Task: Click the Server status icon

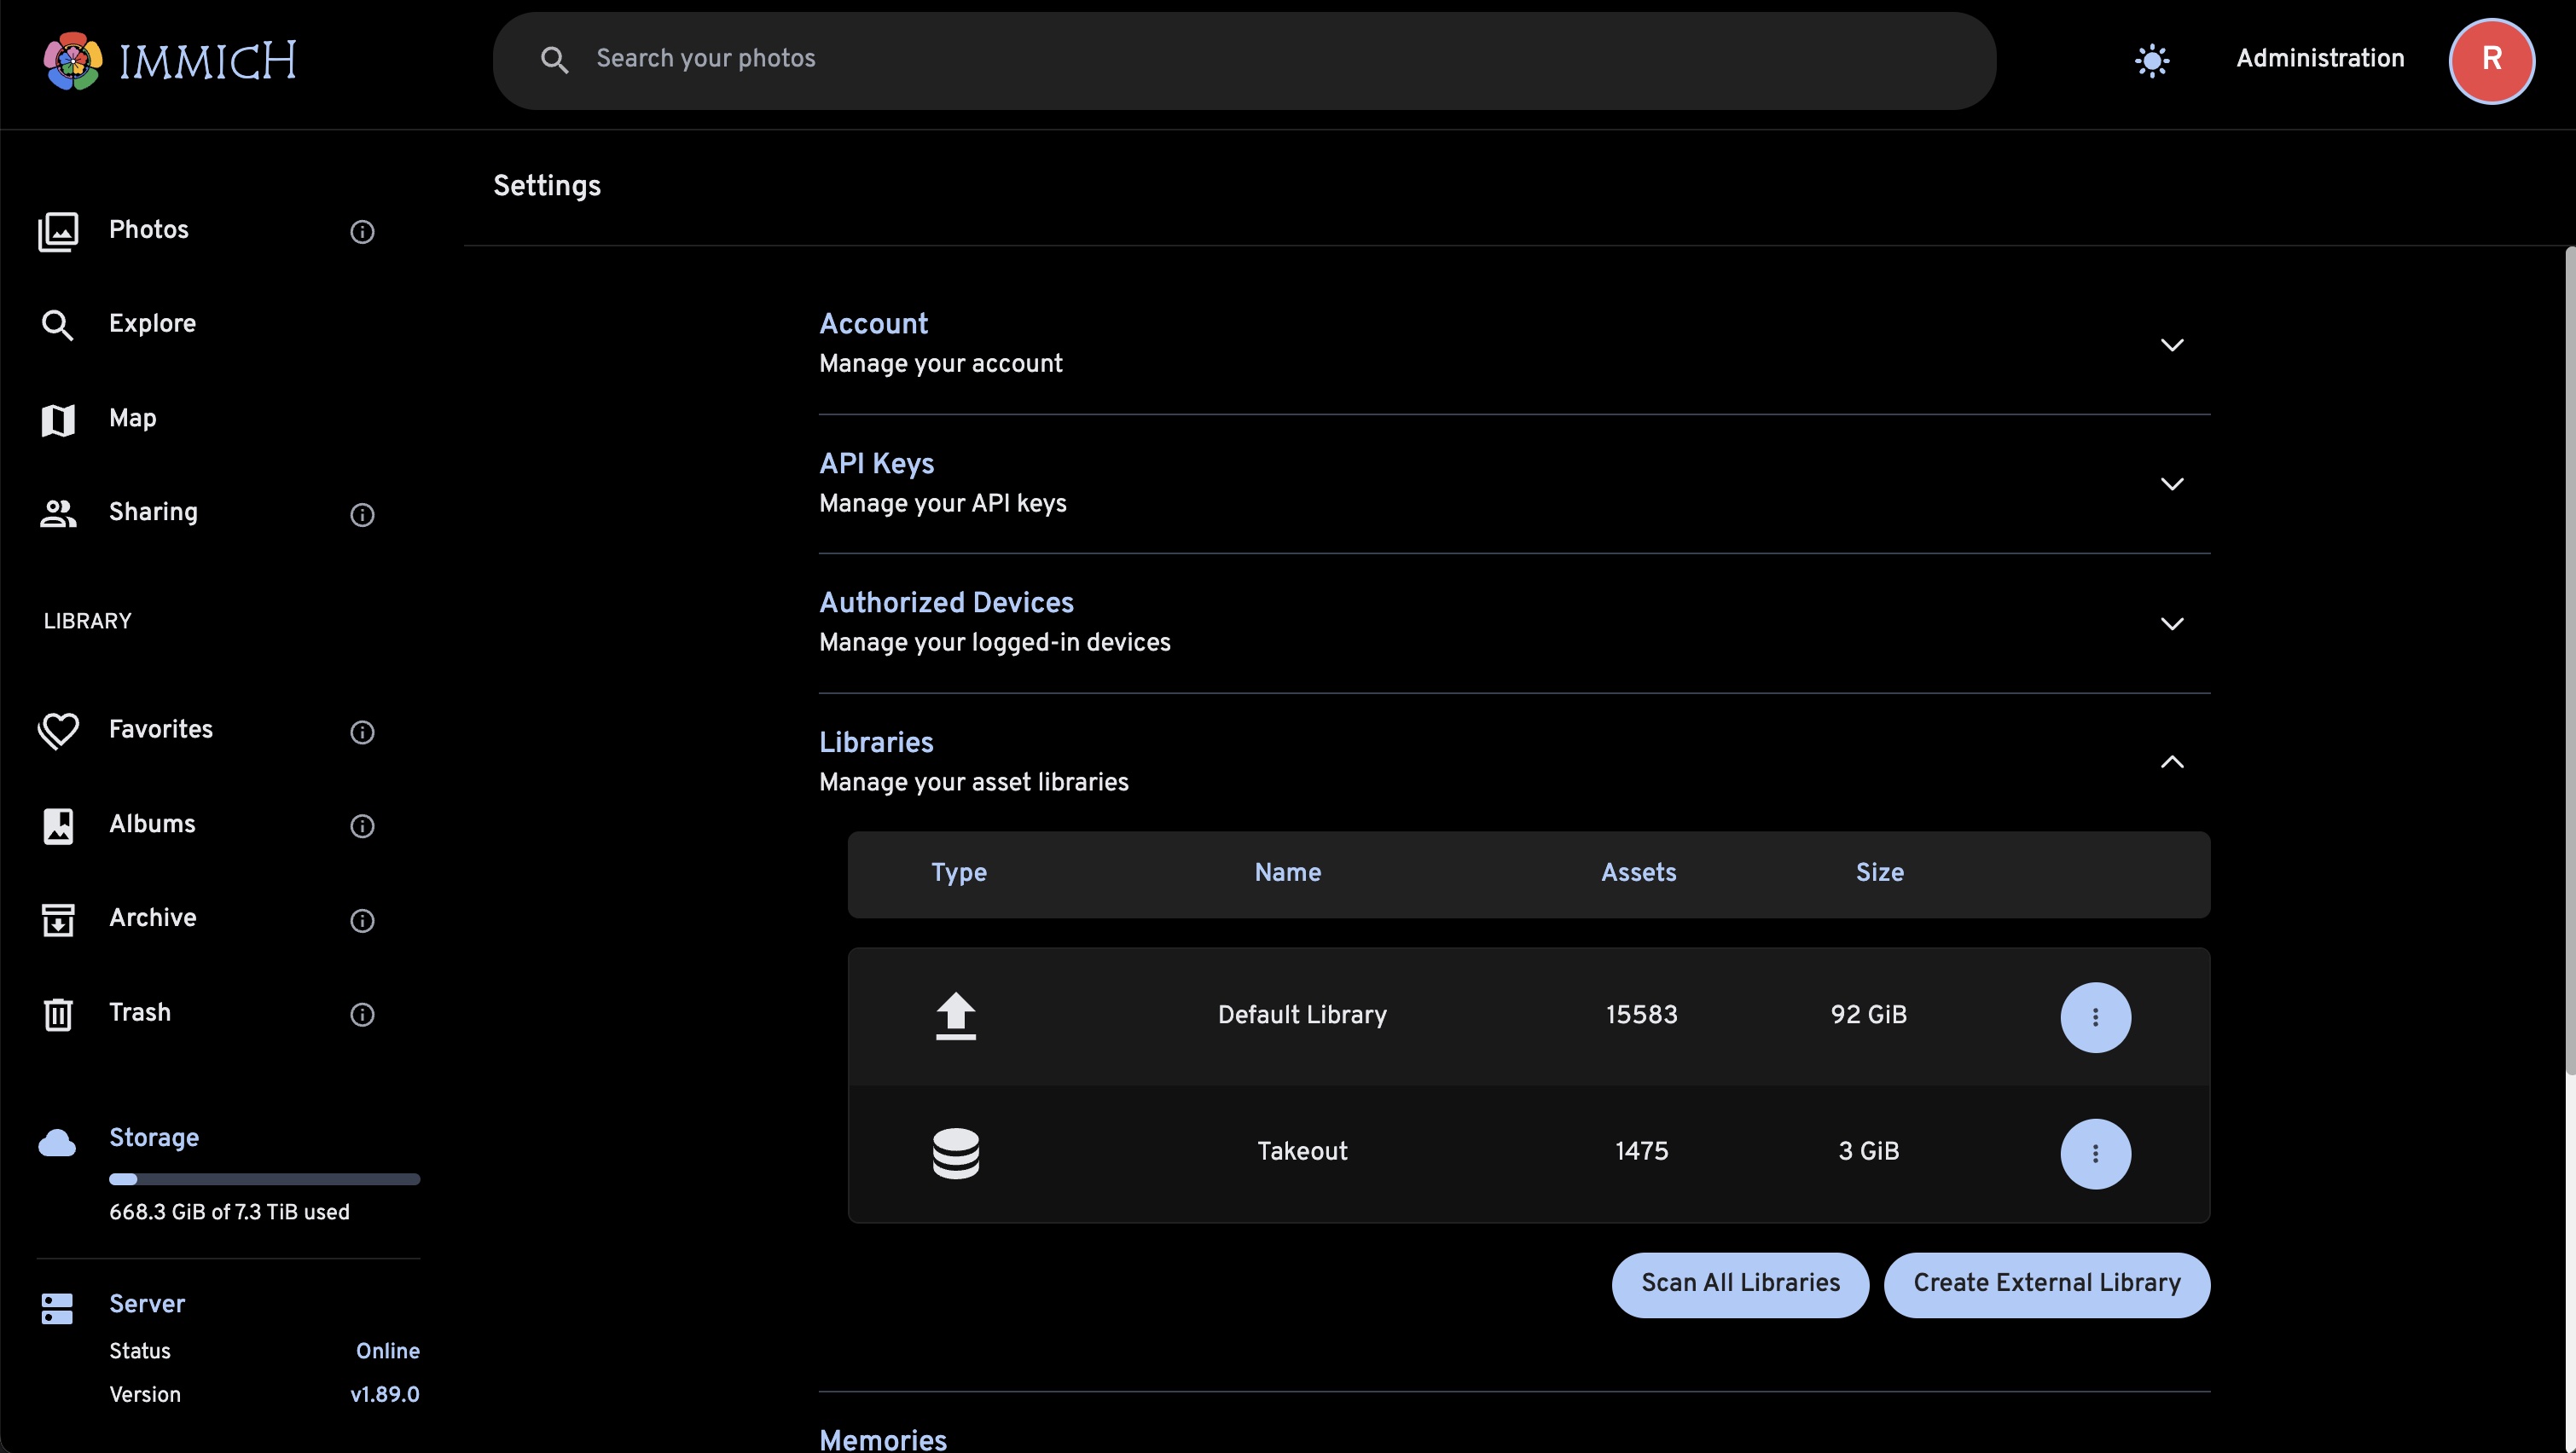Action: [x=57, y=1308]
